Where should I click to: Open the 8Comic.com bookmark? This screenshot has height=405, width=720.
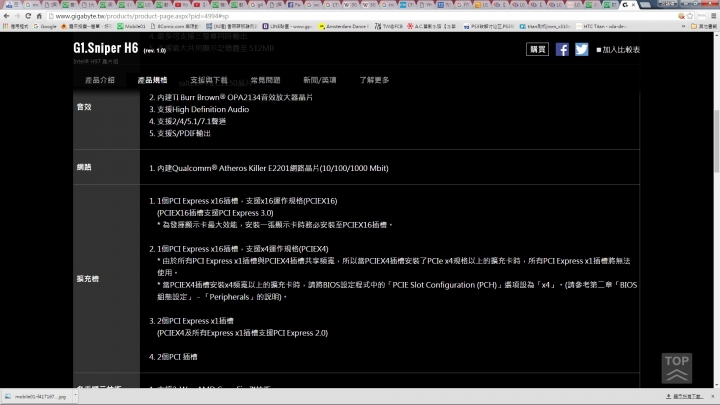click(175, 26)
